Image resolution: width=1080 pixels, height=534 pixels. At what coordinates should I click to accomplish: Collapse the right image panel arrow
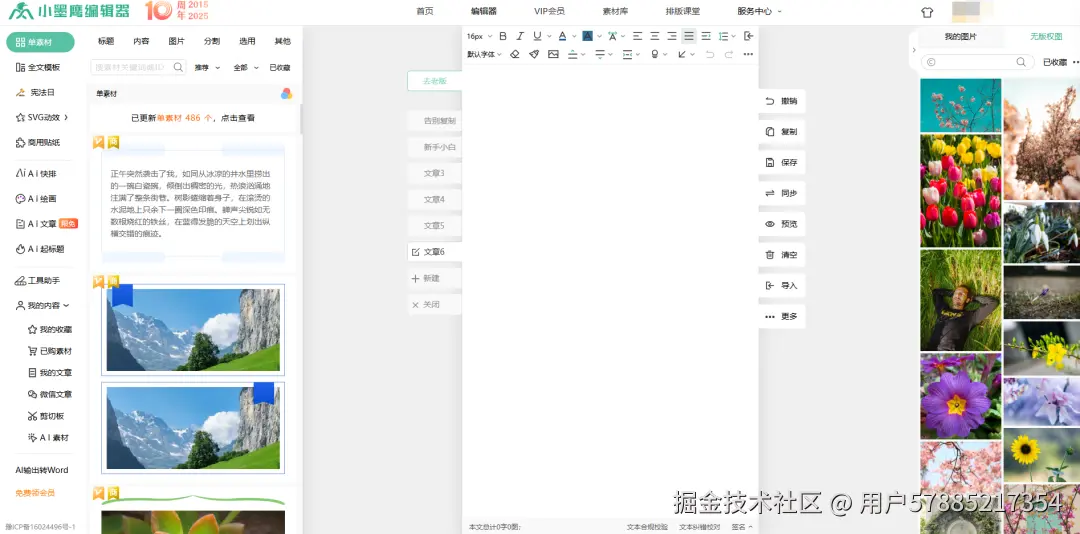tap(913, 50)
